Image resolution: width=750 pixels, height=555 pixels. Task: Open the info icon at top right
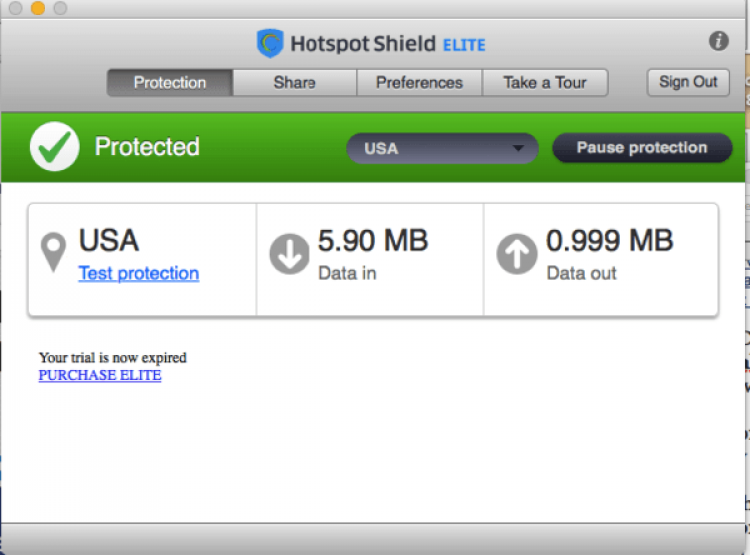[x=718, y=41]
